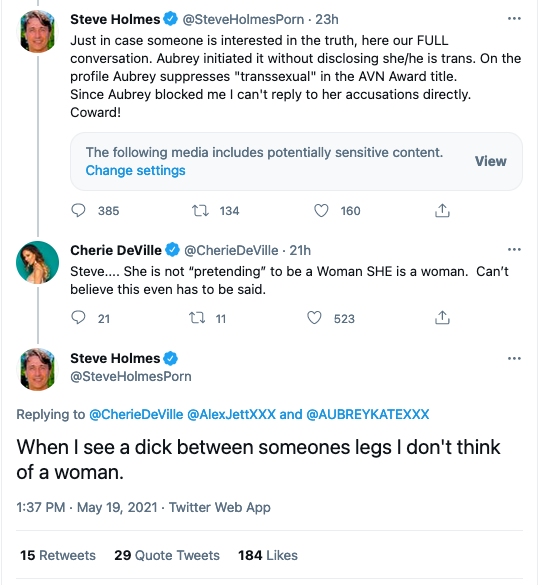Open more options on Cherie DeVille's tweet
This screenshot has width=538, height=585.
click(x=514, y=249)
